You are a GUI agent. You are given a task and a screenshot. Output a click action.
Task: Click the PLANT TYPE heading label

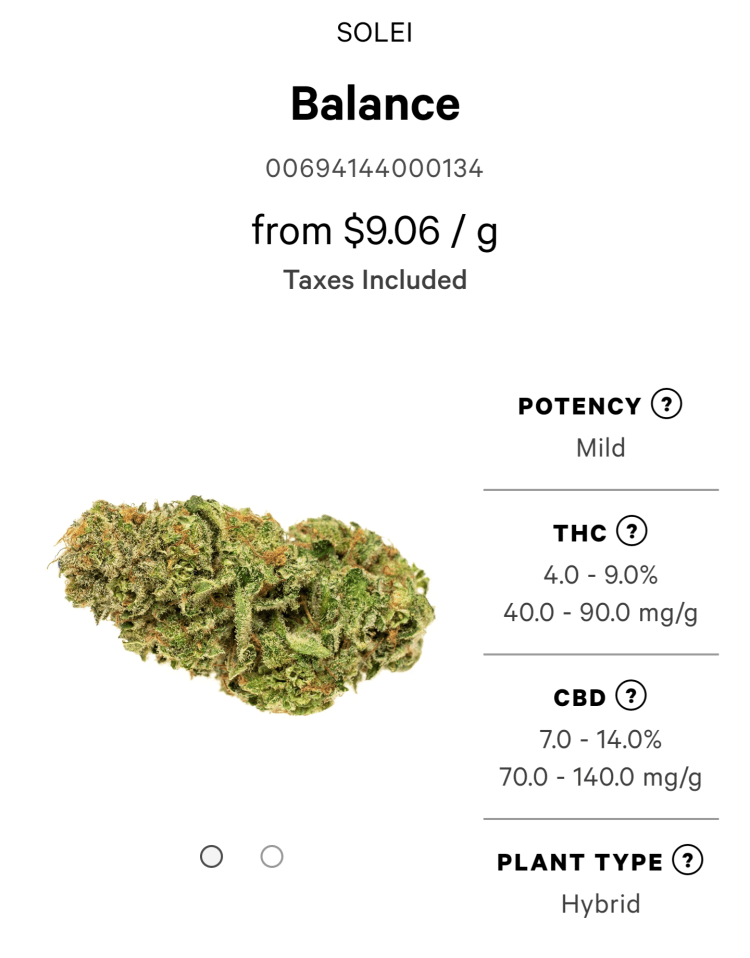point(580,862)
